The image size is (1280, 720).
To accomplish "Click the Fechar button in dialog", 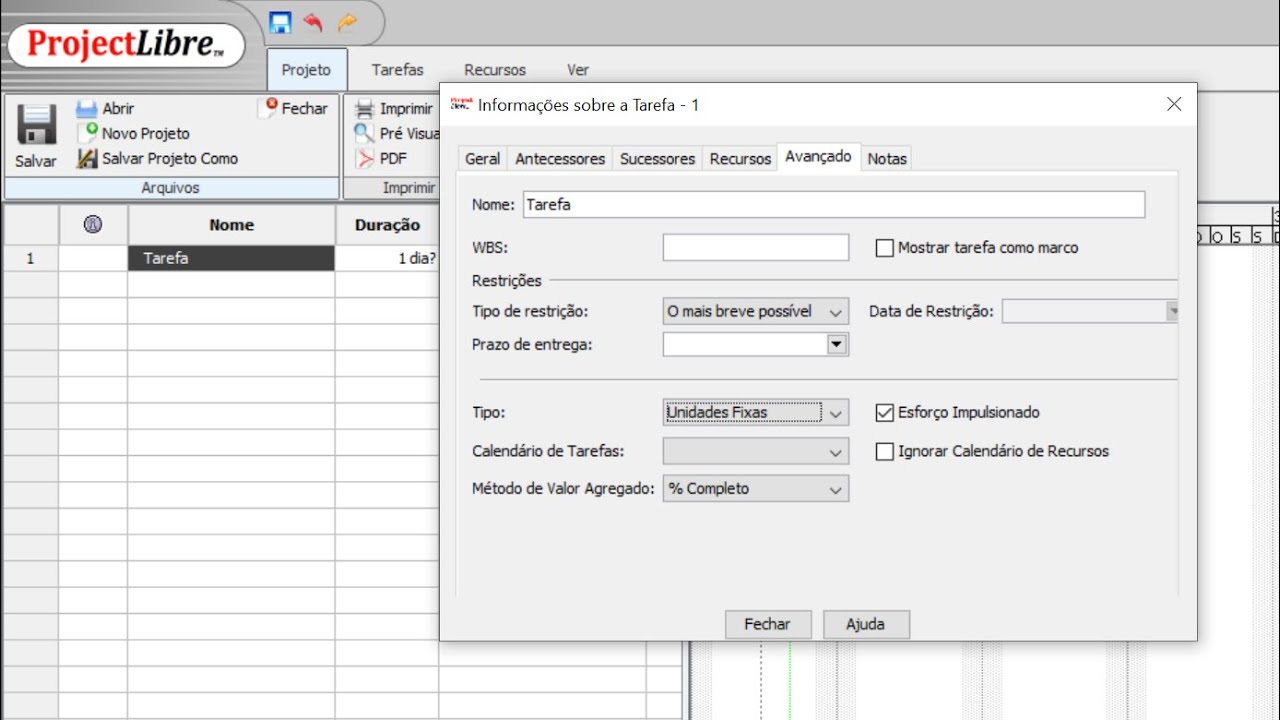I will (767, 624).
